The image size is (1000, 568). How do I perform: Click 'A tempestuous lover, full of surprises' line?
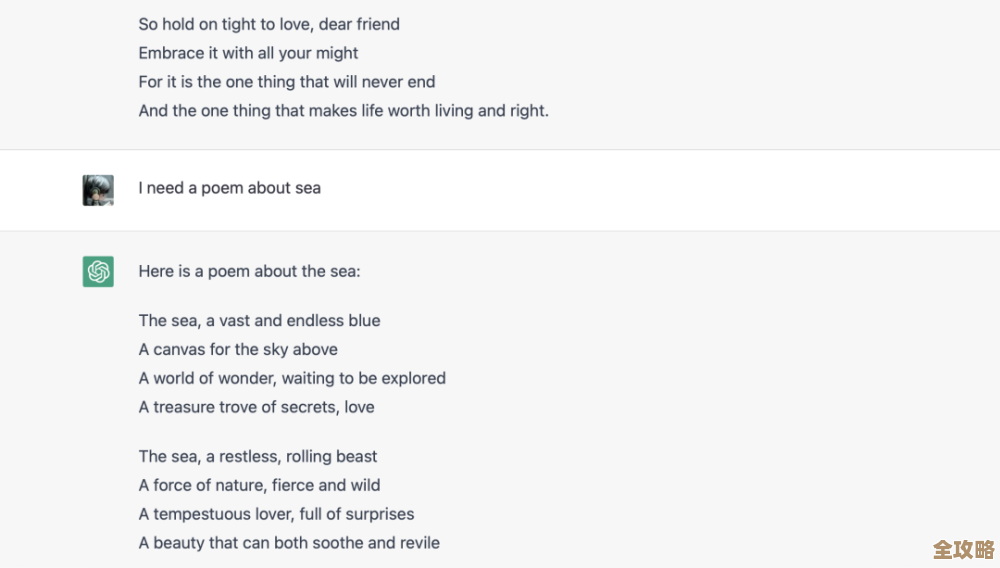click(276, 515)
